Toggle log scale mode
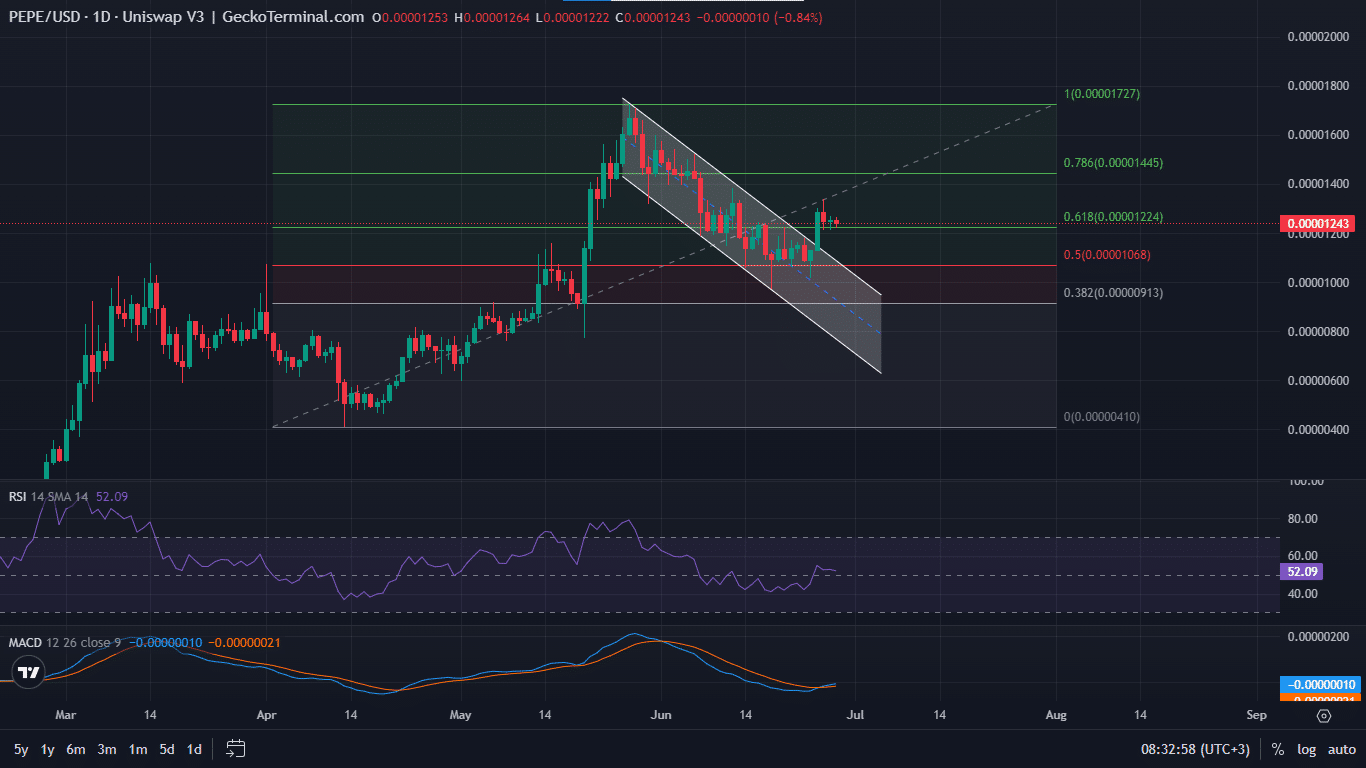Viewport: 1366px width, 768px height. pos(1307,749)
